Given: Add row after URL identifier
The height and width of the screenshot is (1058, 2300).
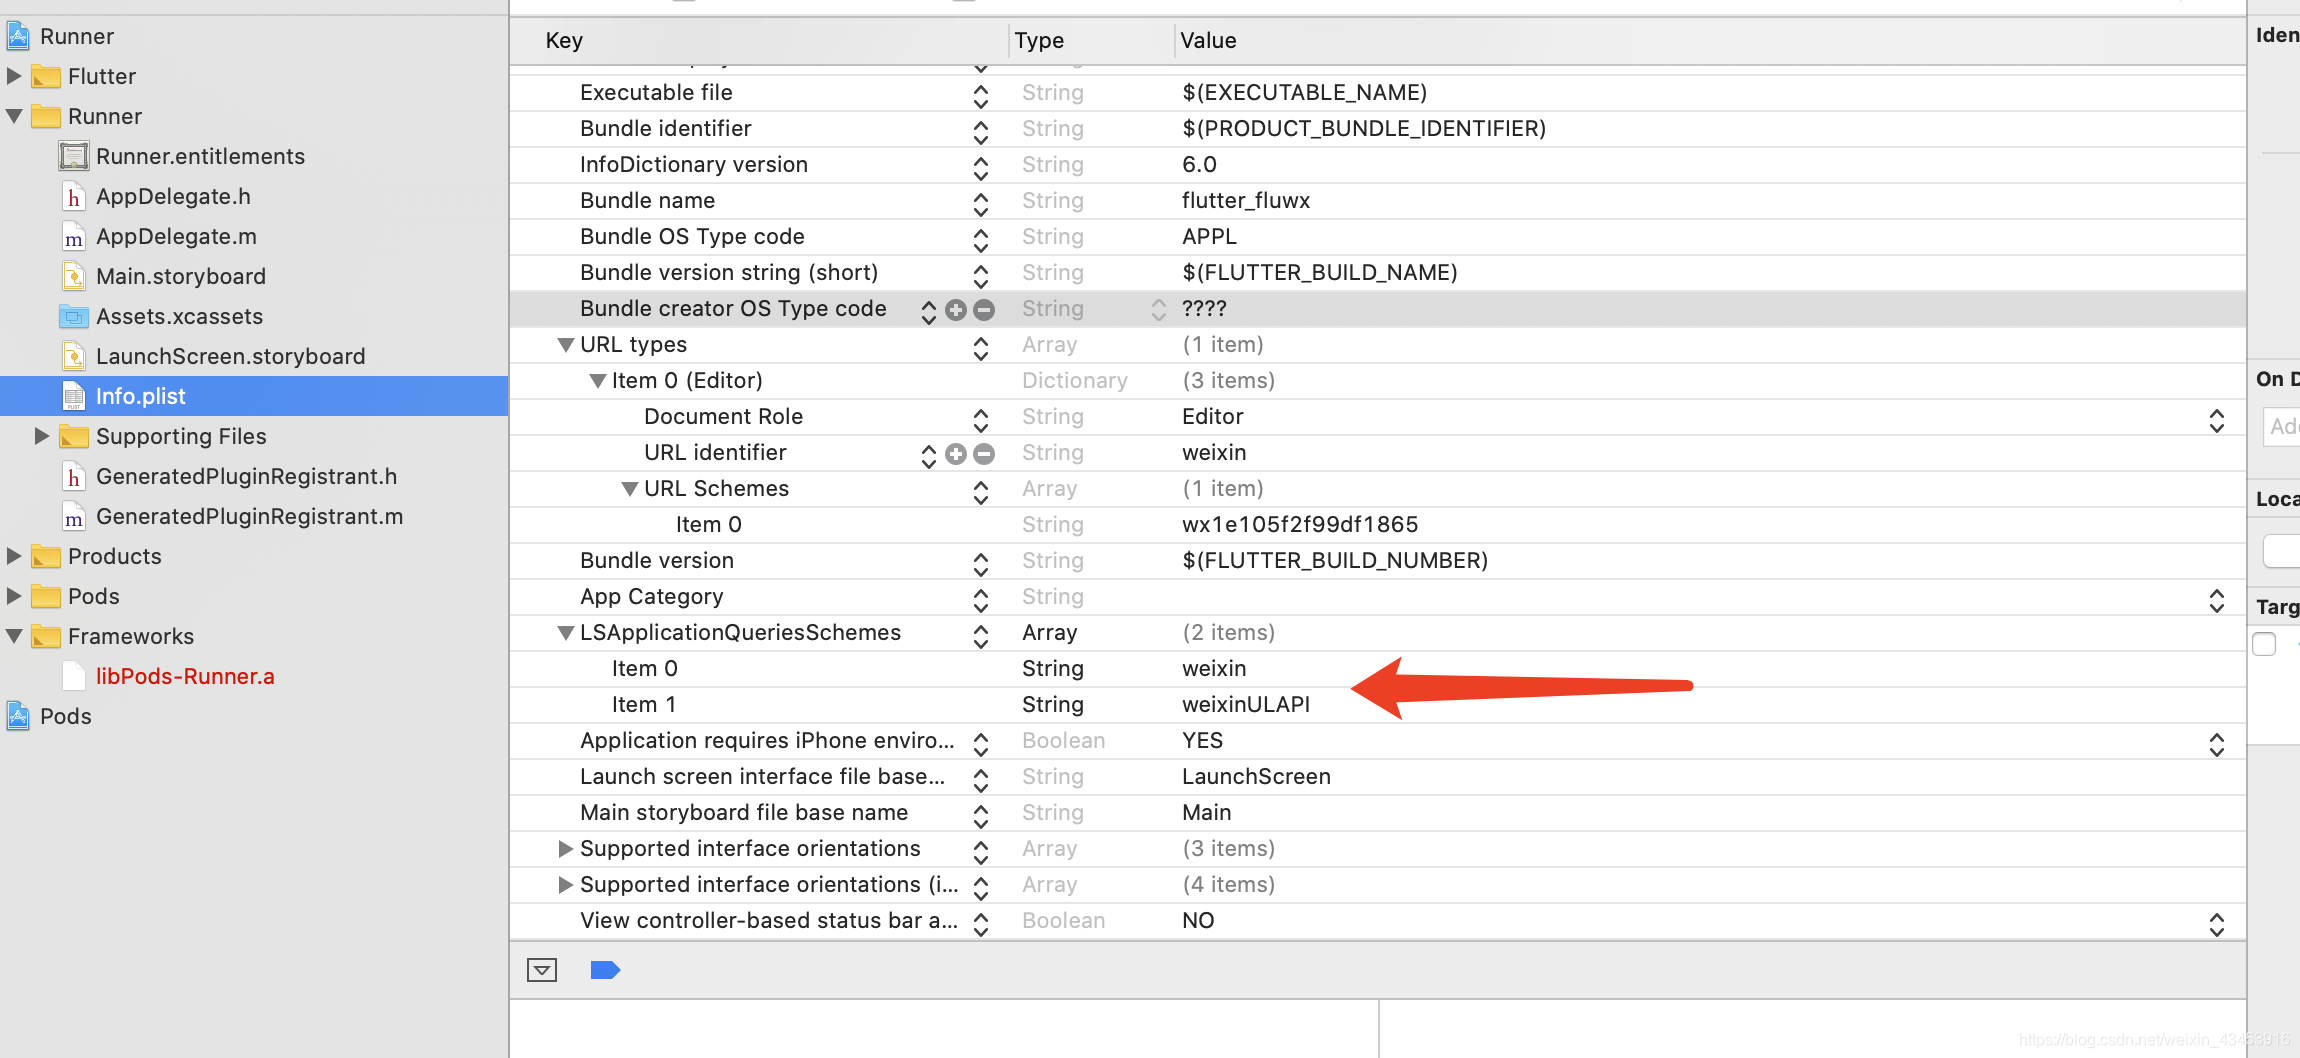Looking at the screenshot, I should click(x=956, y=454).
